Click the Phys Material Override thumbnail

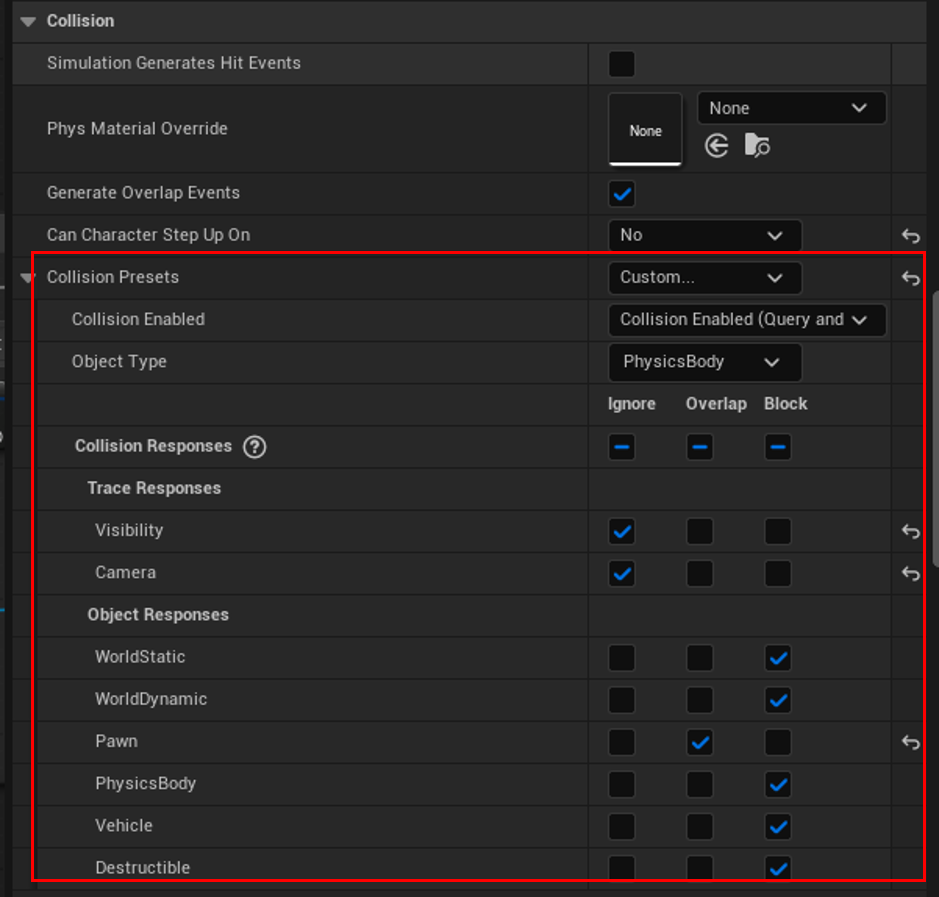tap(645, 129)
